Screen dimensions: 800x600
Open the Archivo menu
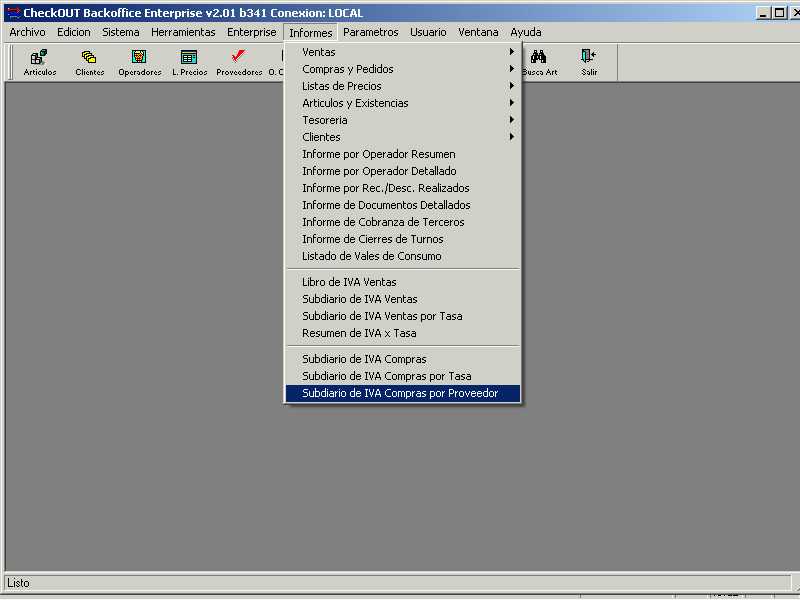tap(28, 32)
